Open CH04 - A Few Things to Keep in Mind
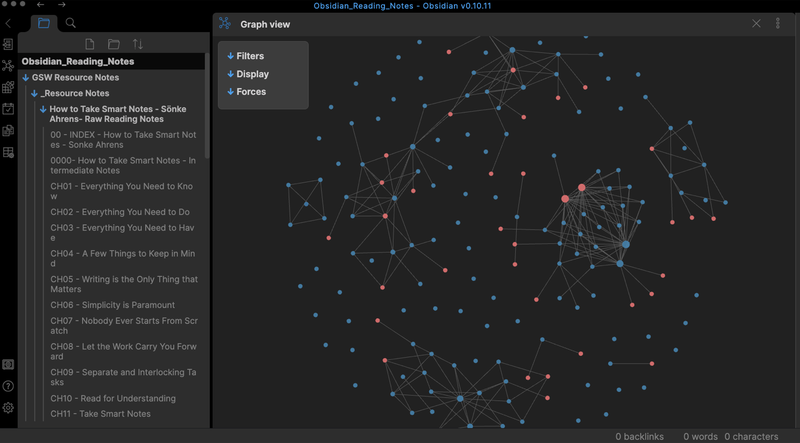The image size is (800, 443). click(x=123, y=258)
